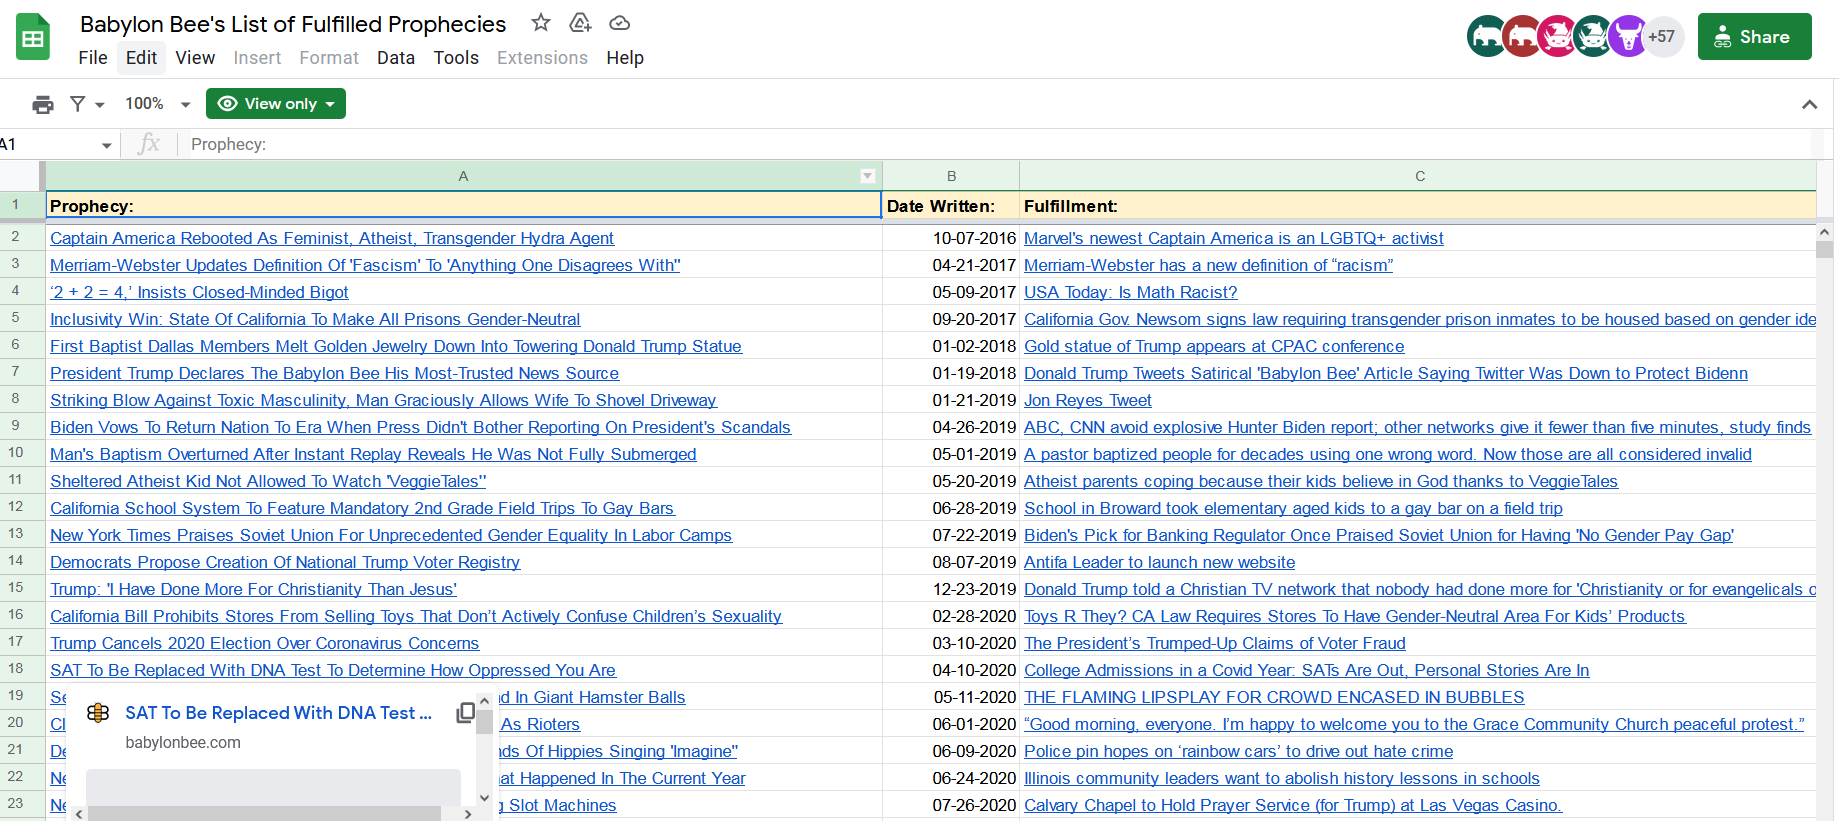Open the Google Sheets home icon
The image size is (1839, 821).
pyautogui.click(x=33, y=37)
